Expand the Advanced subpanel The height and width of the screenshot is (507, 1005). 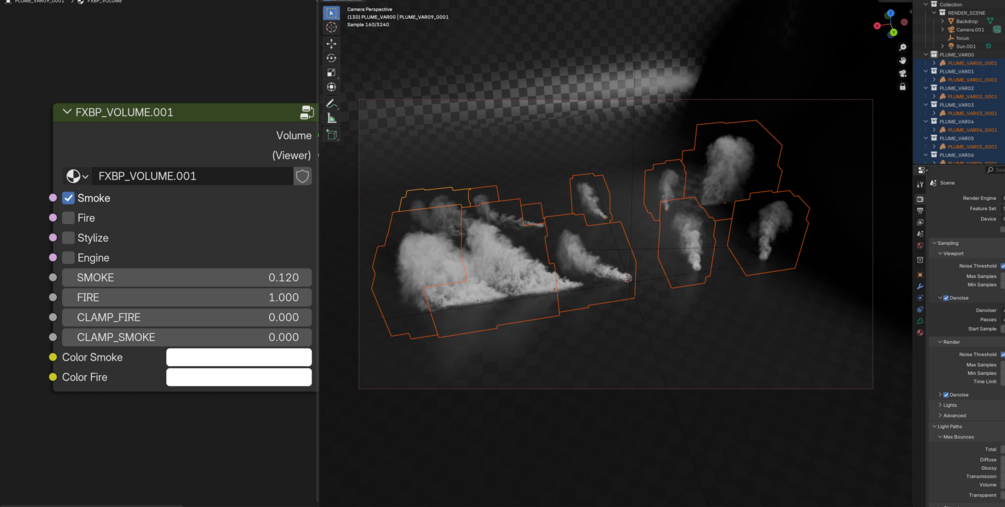[x=940, y=415]
